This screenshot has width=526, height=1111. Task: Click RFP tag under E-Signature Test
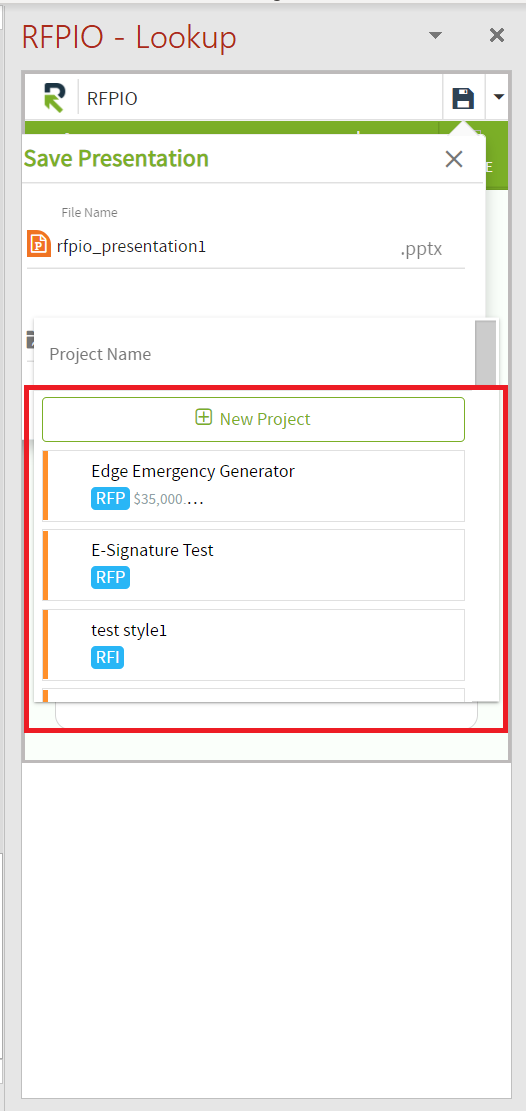(x=110, y=577)
